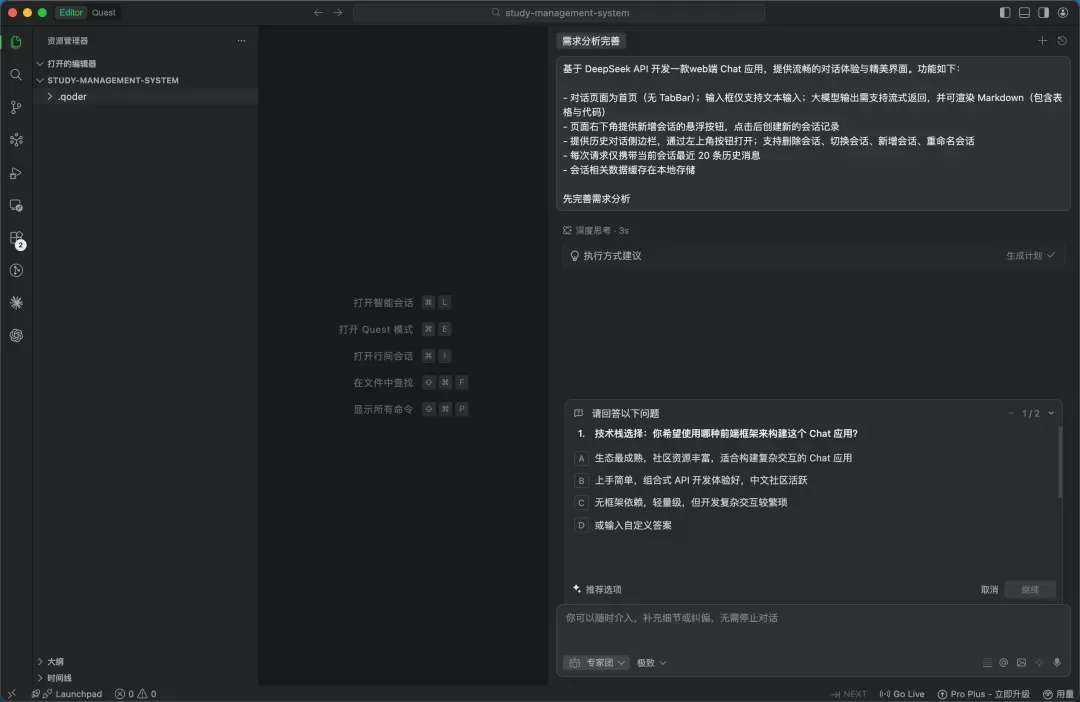Select answer option A
Screen dimensions: 1080x702
coord(581,458)
